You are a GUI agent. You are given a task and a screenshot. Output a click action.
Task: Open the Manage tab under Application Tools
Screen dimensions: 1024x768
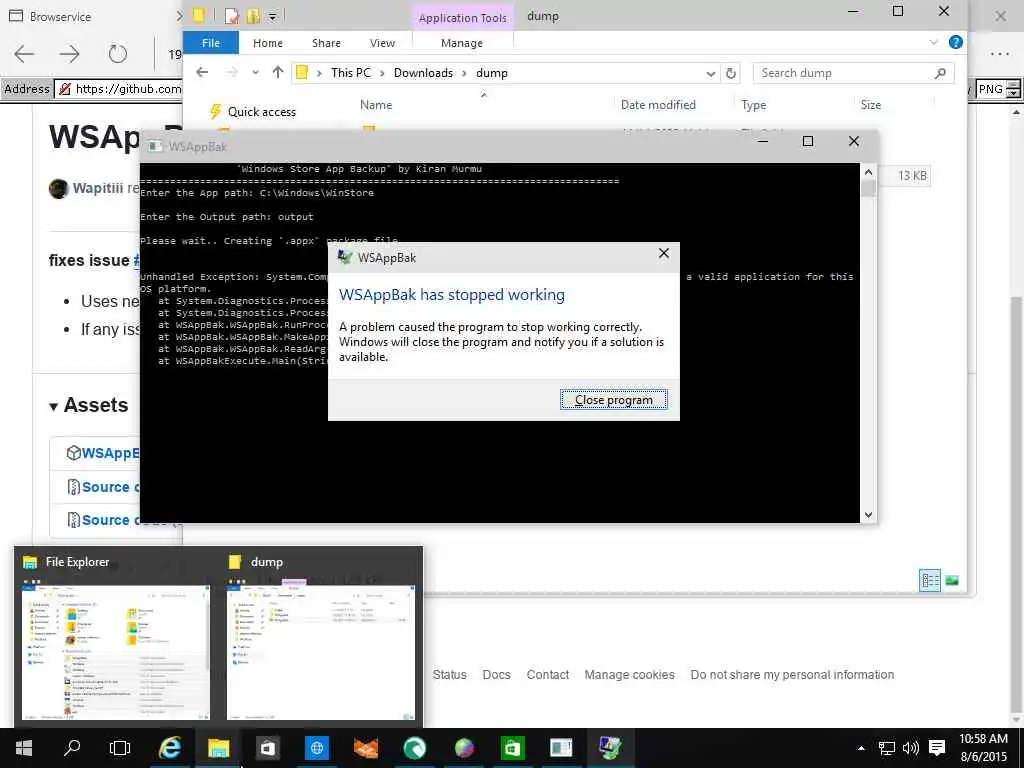pyautogui.click(x=462, y=43)
